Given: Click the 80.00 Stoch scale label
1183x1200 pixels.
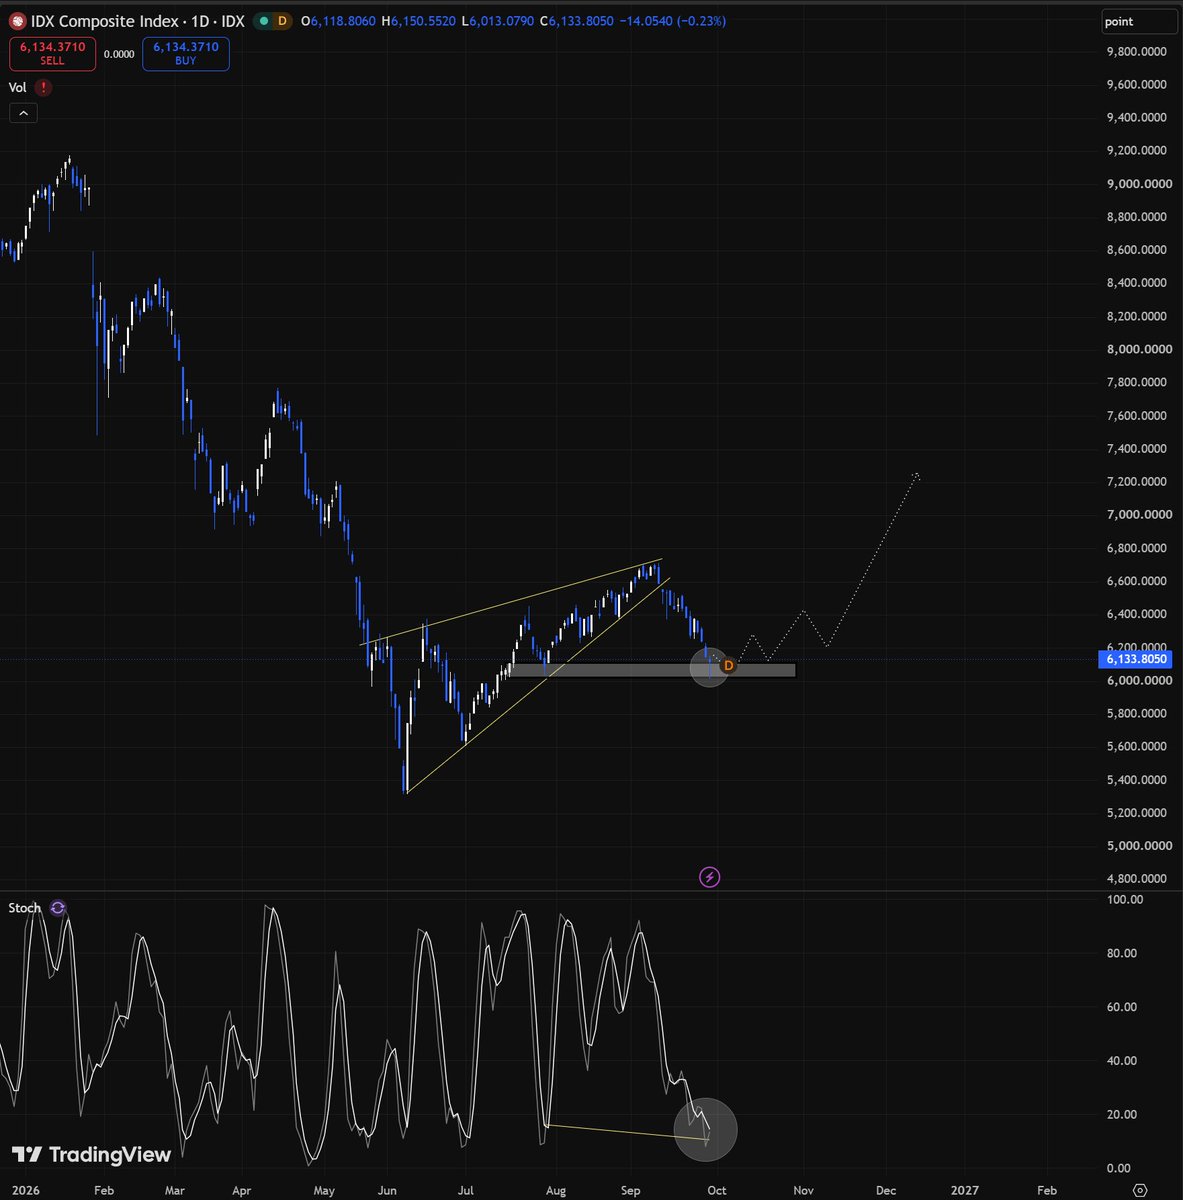Looking at the screenshot, I should coord(1122,953).
